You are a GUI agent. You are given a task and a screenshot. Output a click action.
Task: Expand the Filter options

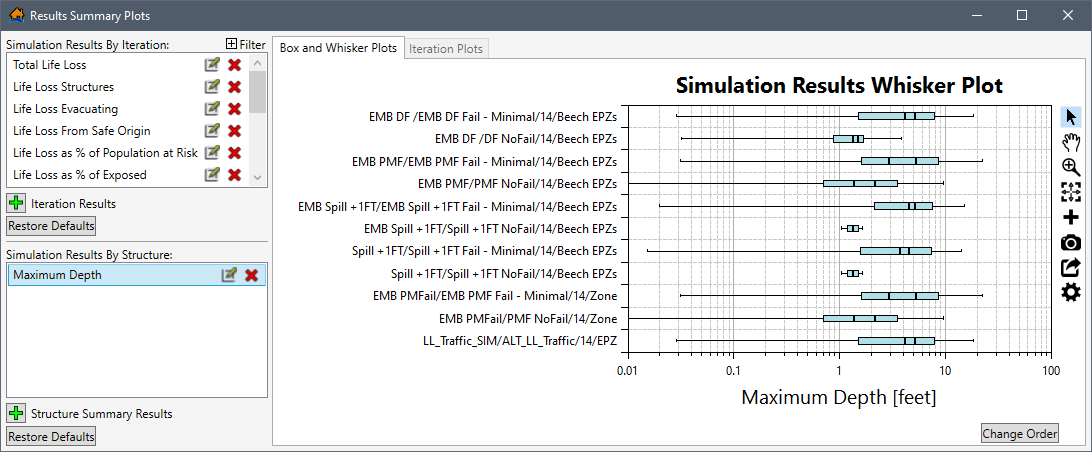point(246,45)
